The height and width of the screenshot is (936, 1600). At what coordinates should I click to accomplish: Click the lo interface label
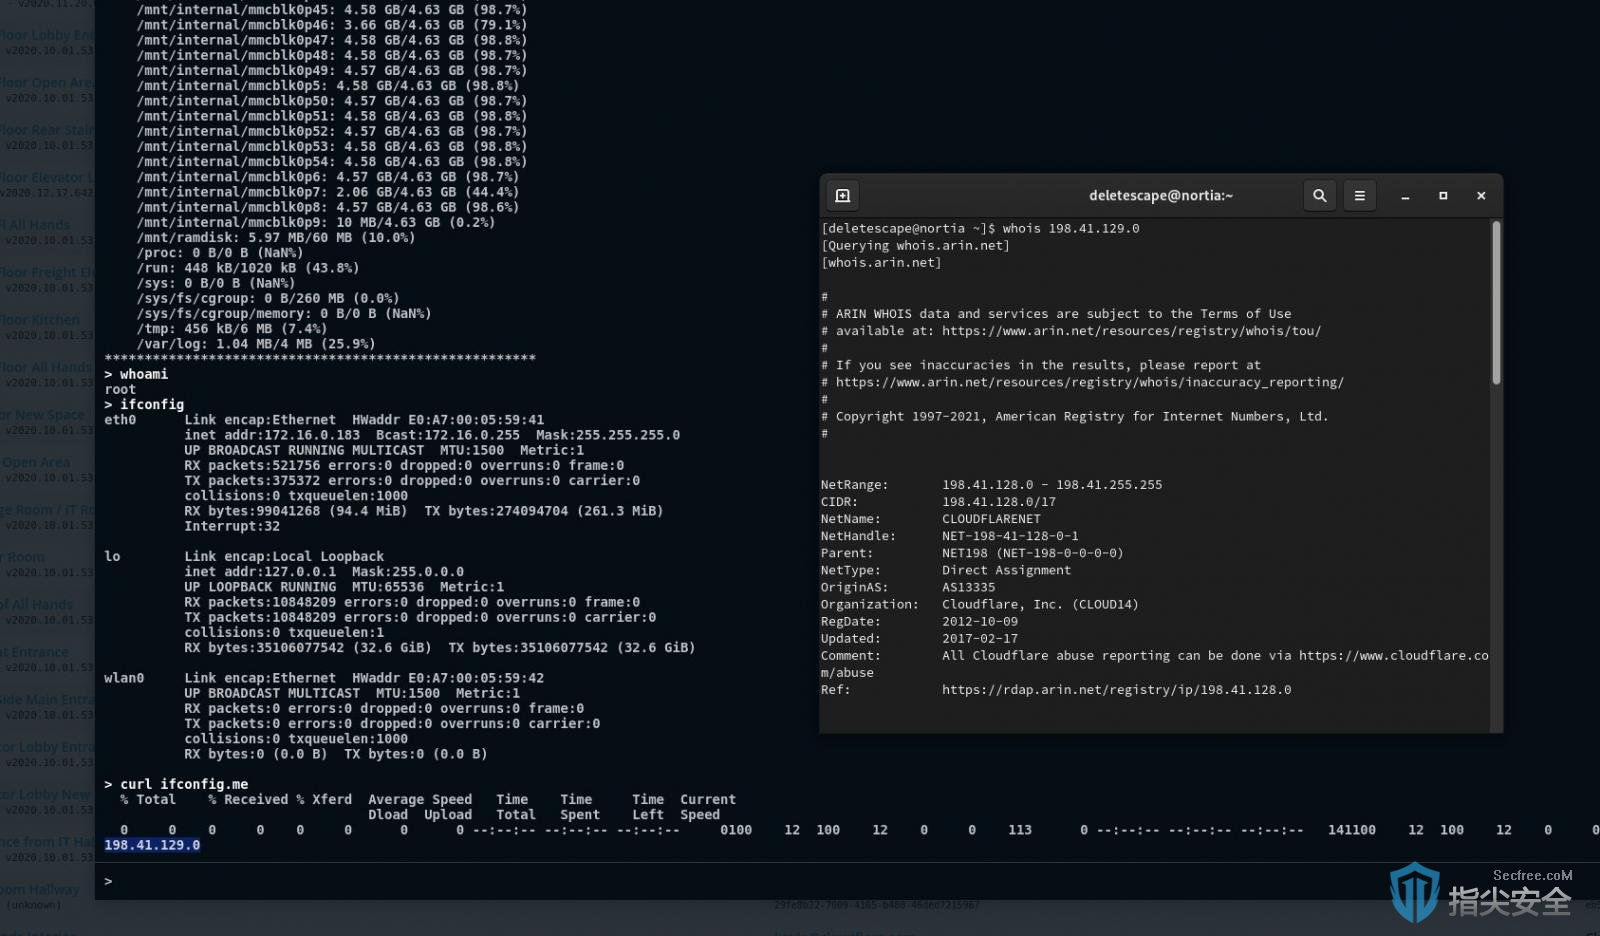pos(112,556)
